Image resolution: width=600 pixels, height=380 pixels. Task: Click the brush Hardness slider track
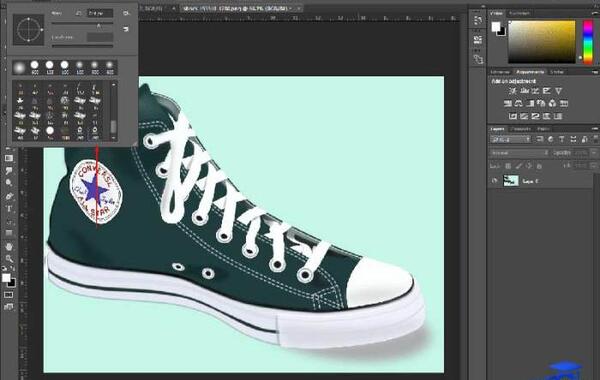tap(82, 46)
